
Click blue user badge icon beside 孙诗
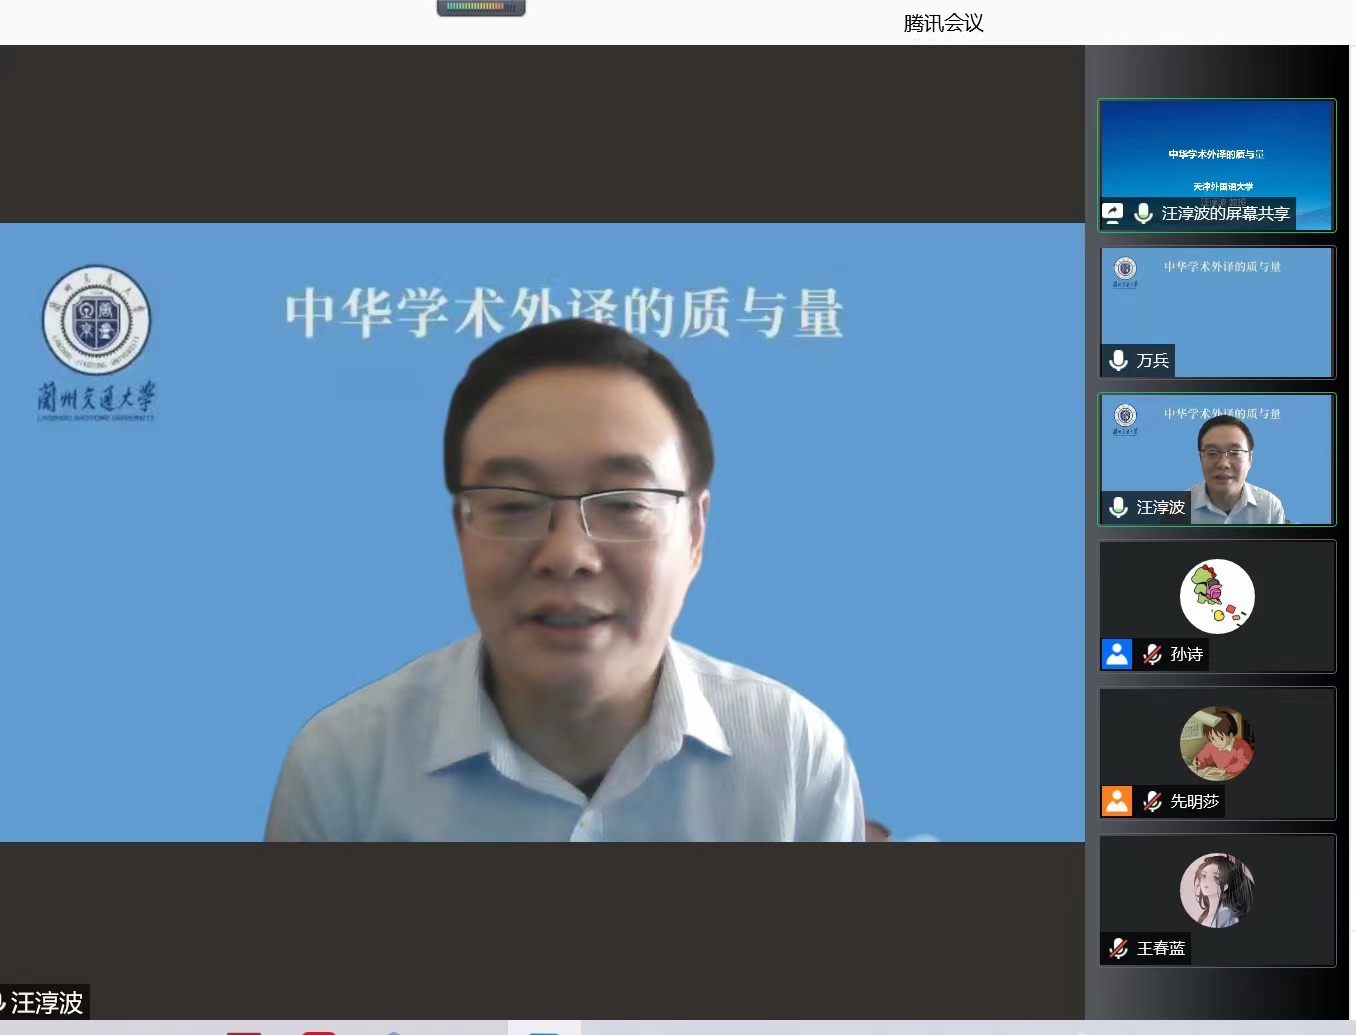point(1117,654)
